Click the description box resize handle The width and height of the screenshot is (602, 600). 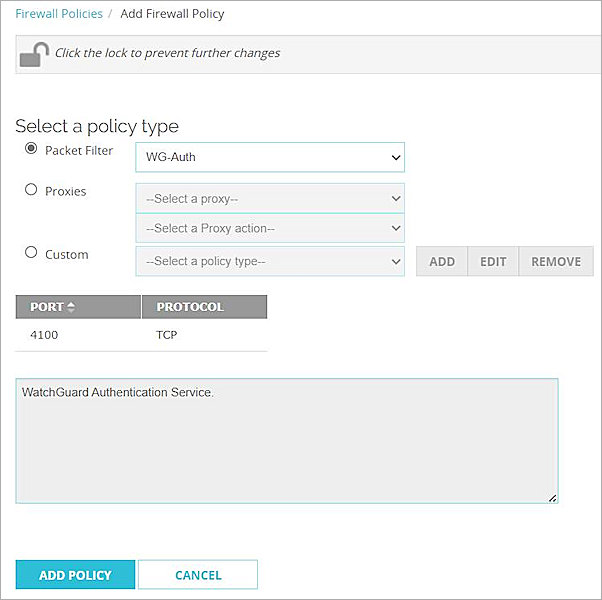point(552,497)
